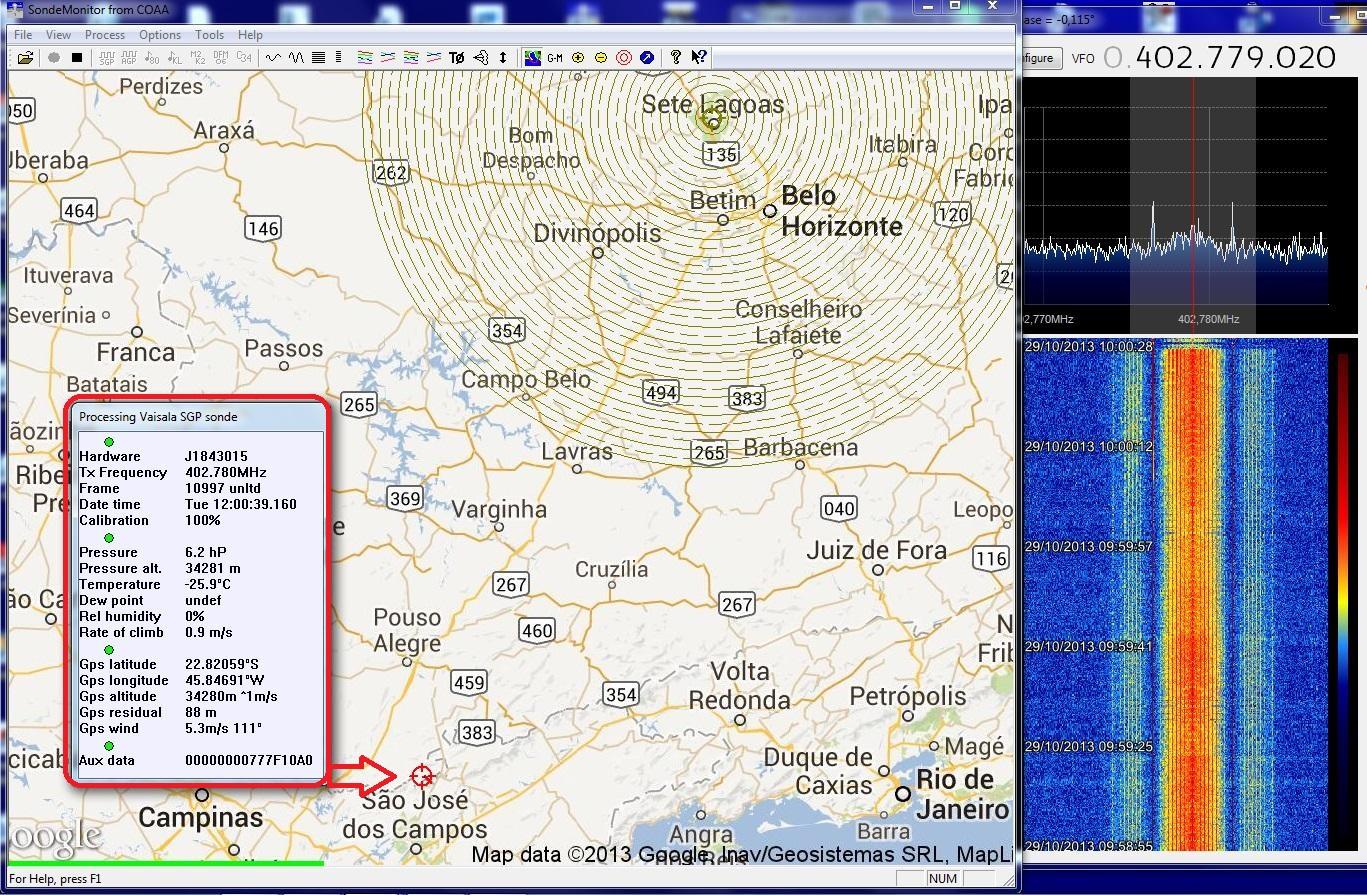1367x895 pixels.
Task: Open the Options menu
Action: pyautogui.click(x=160, y=34)
